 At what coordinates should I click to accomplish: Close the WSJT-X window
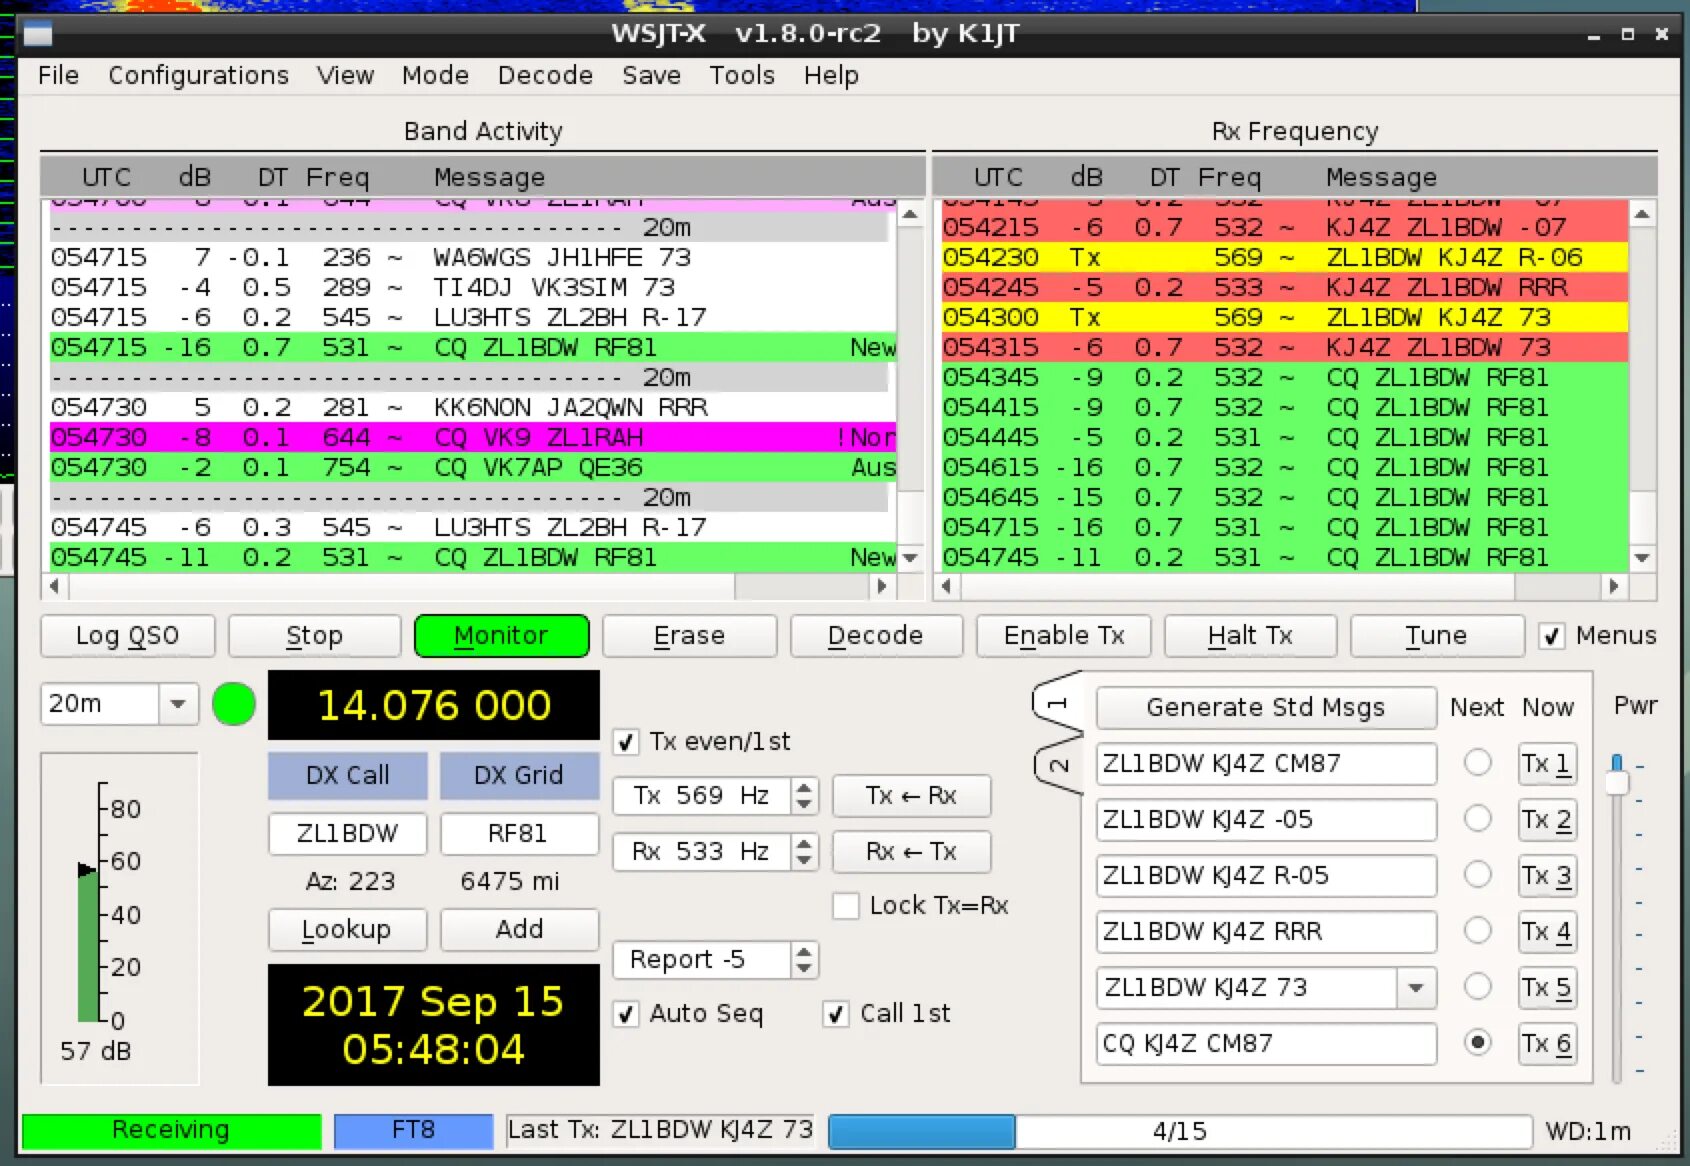[1662, 34]
